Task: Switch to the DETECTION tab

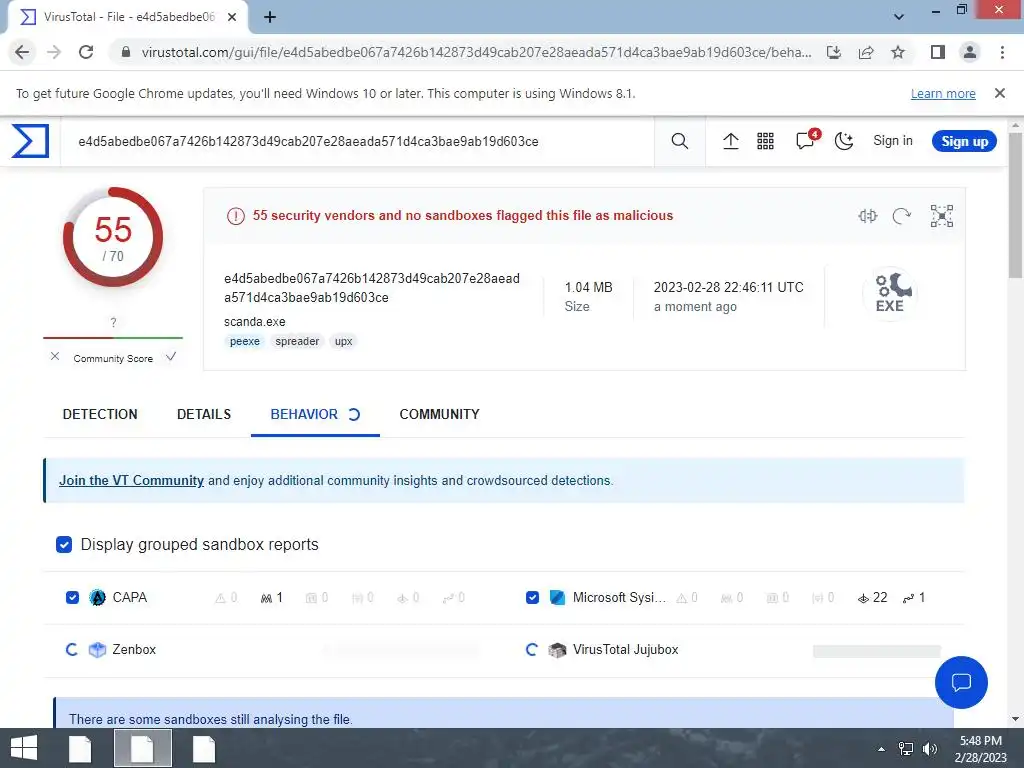Action: tap(100, 414)
